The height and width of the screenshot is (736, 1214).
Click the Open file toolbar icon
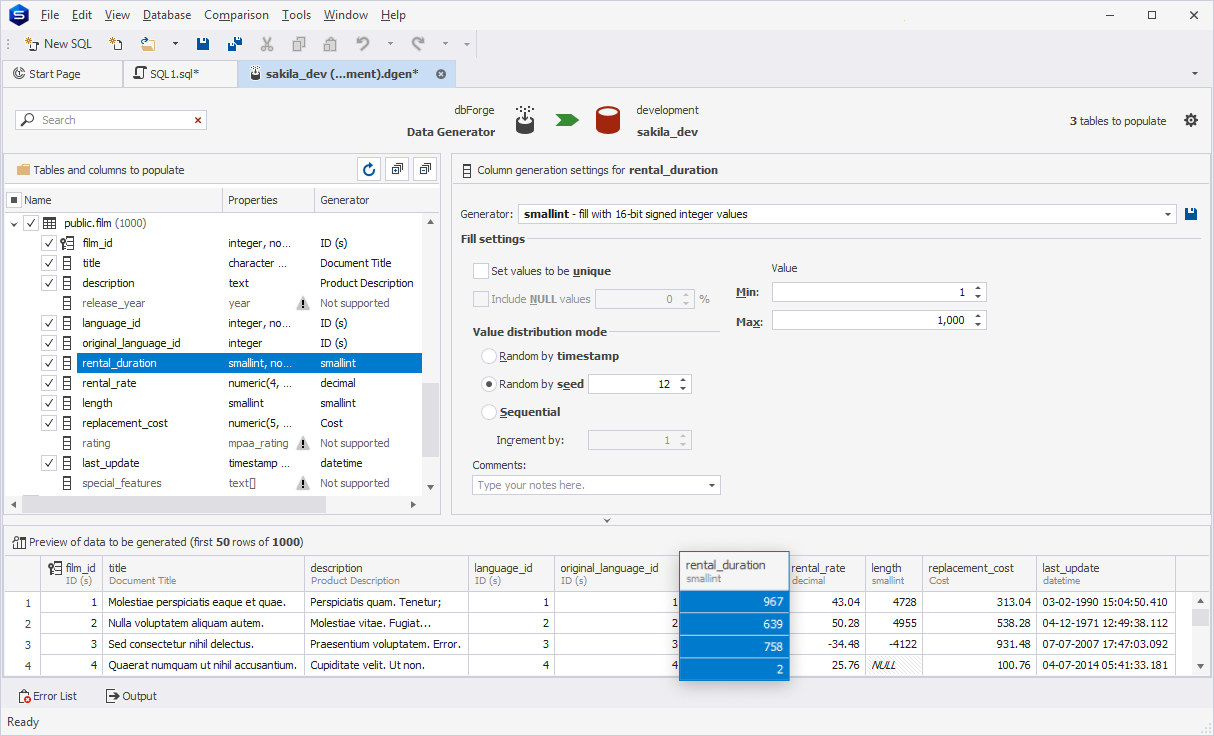(x=147, y=44)
